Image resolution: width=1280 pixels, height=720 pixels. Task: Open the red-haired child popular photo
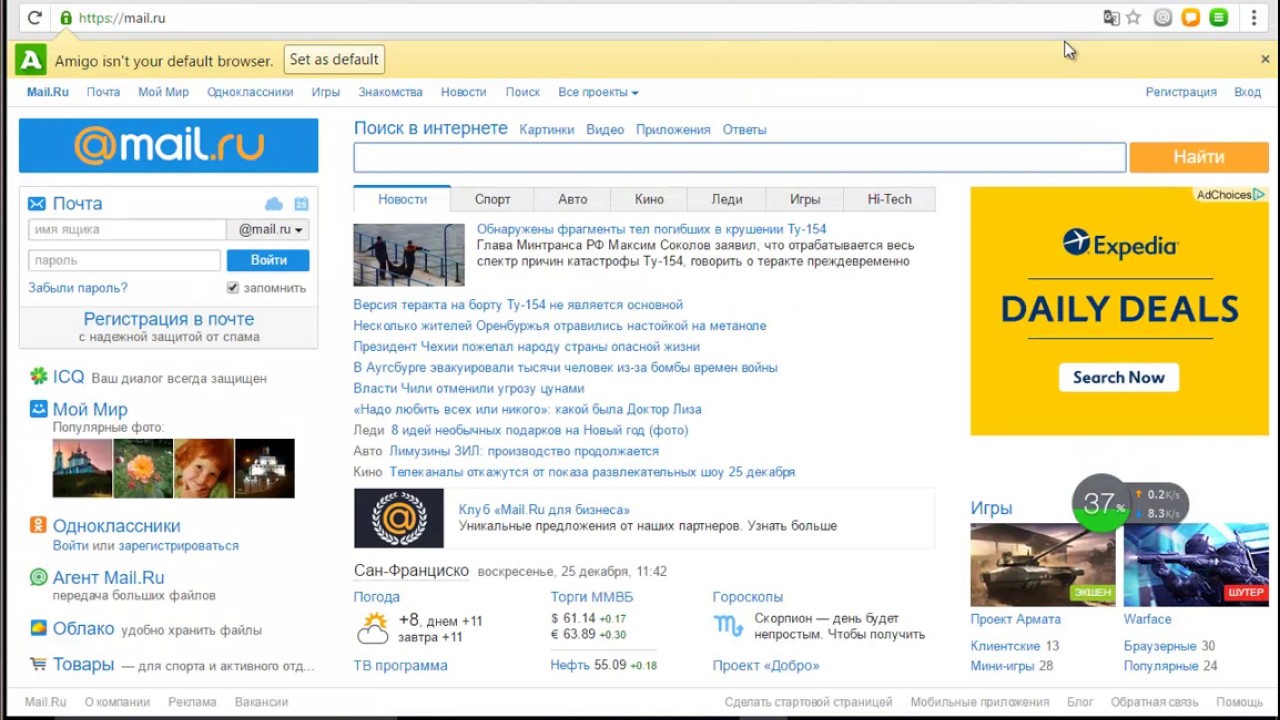(204, 468)
